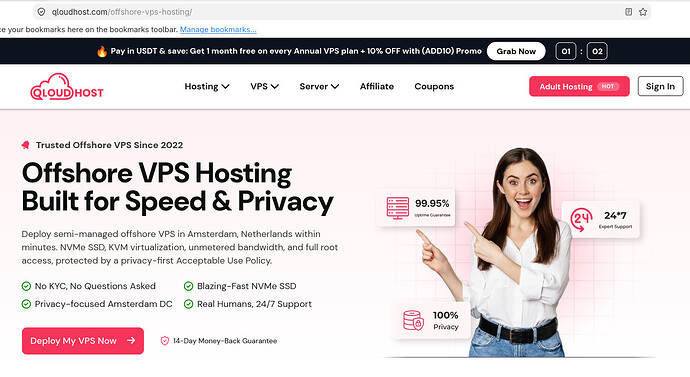The image size is (690, 377).
Task: Expand the Server dropdown menu
Action: point(319,86)
